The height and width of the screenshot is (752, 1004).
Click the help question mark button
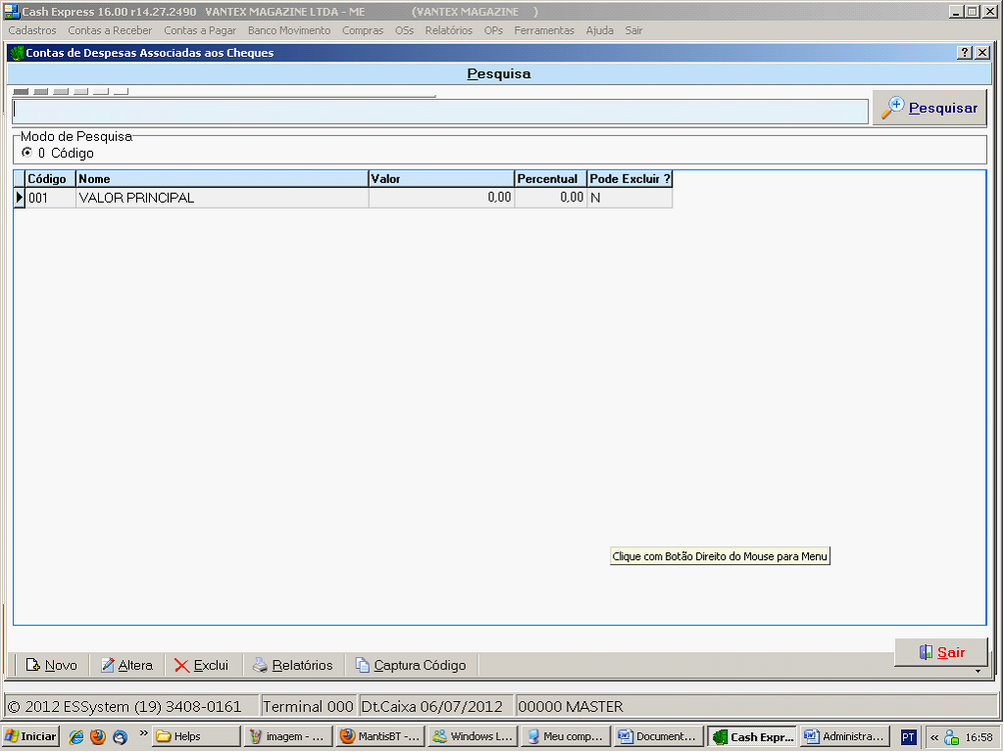pyautogui.click(x=964, y=53)
